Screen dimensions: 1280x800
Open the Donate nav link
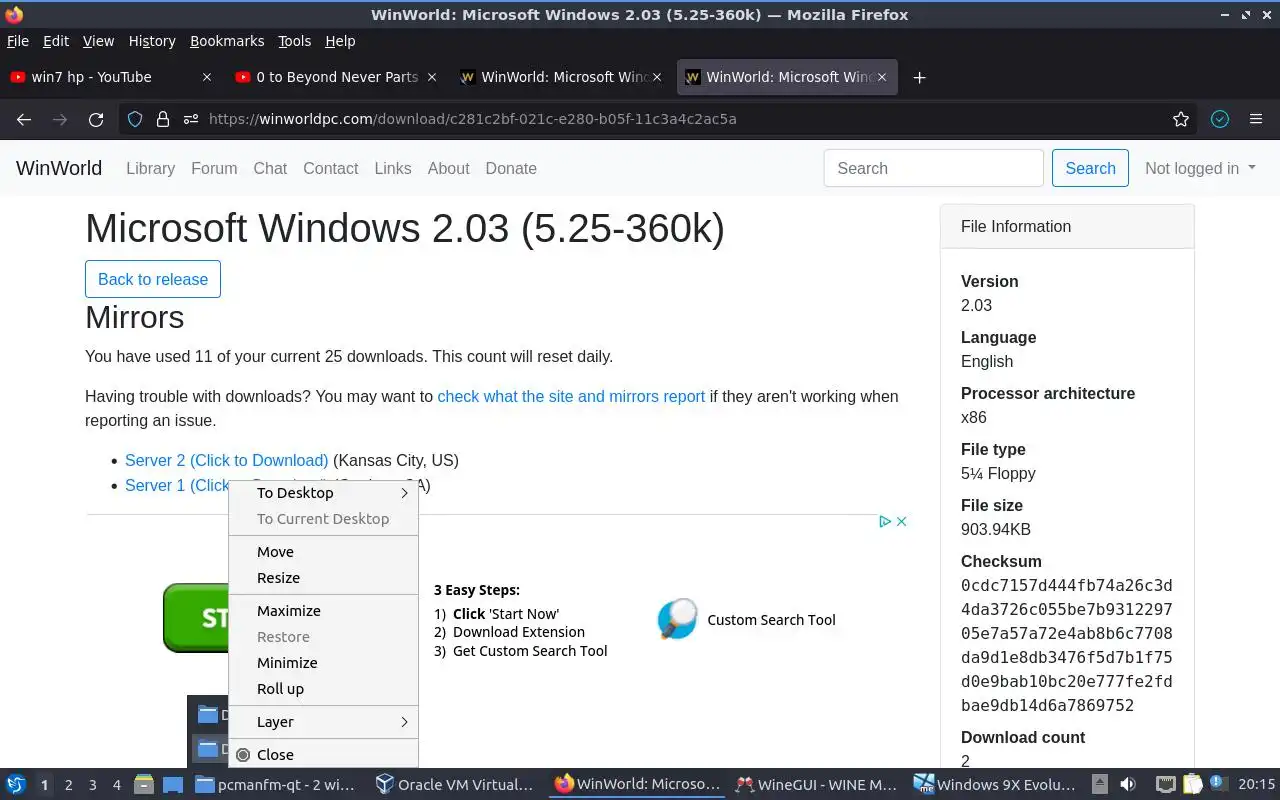(511, 168)
